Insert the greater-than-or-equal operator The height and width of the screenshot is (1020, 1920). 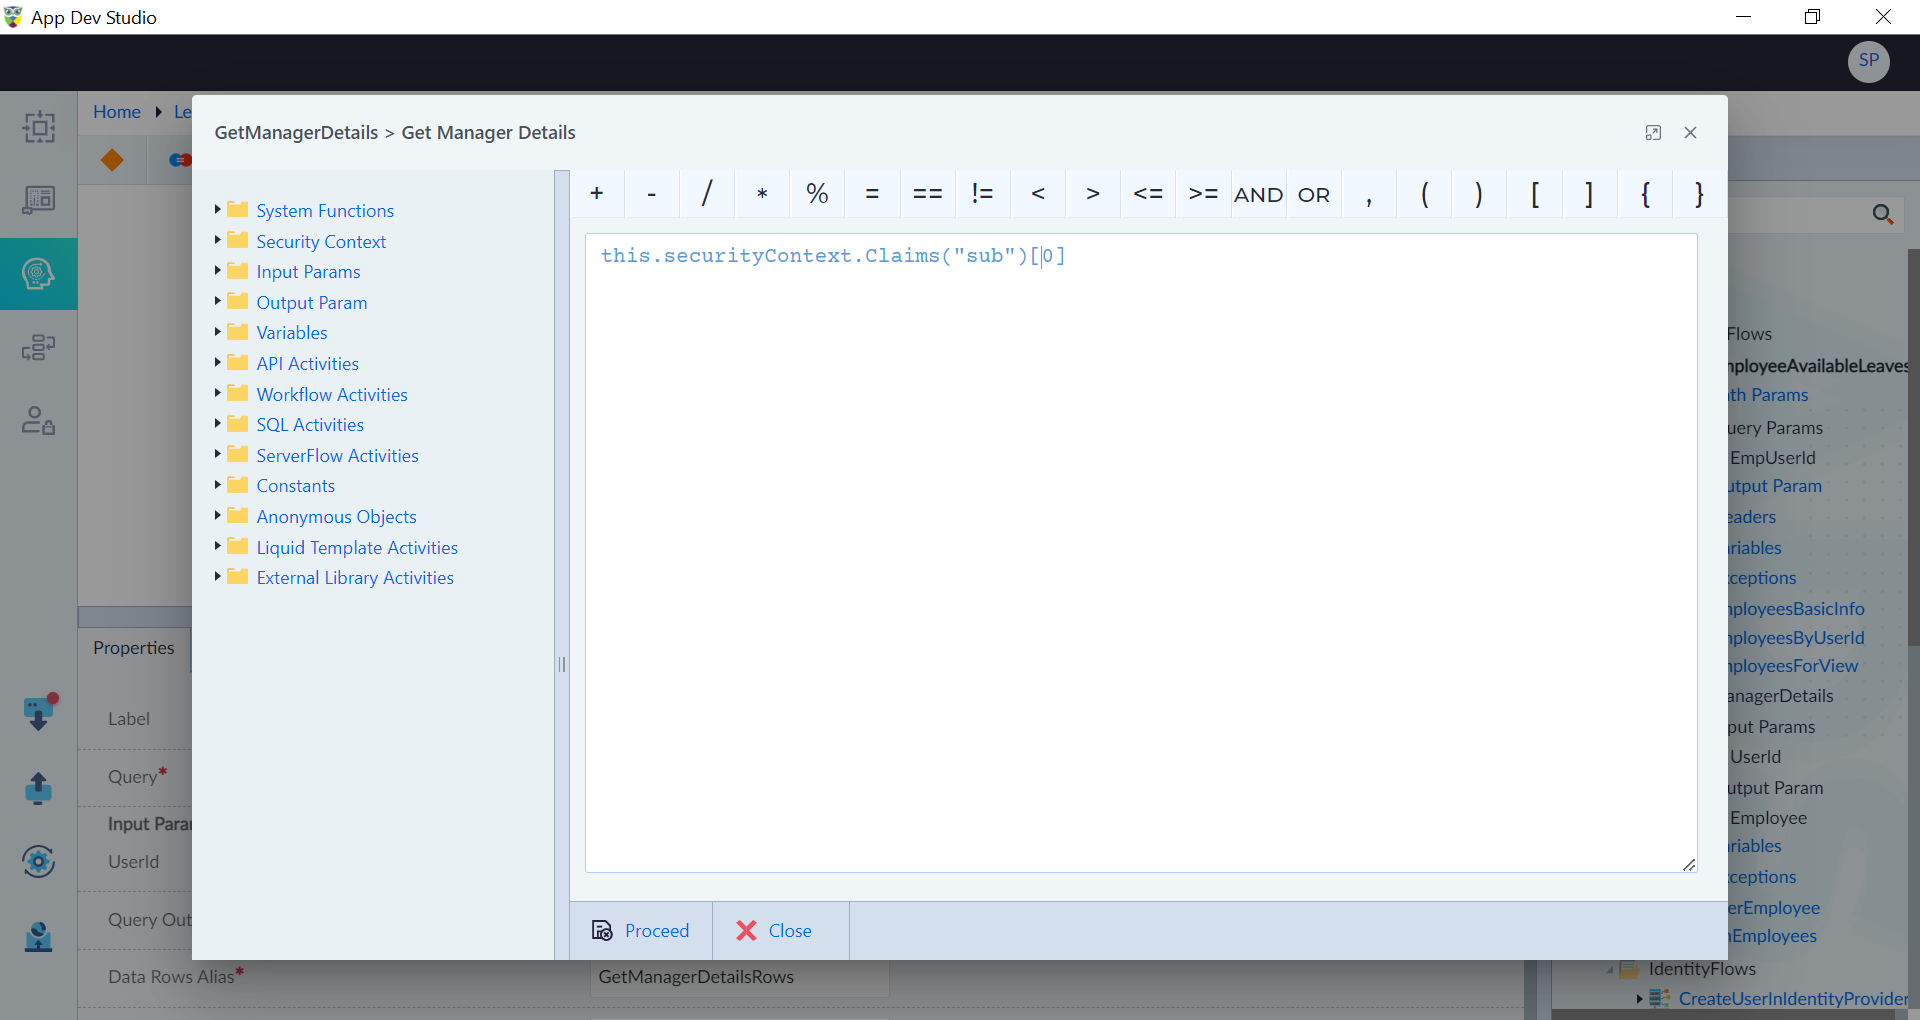coord(1203,194)
